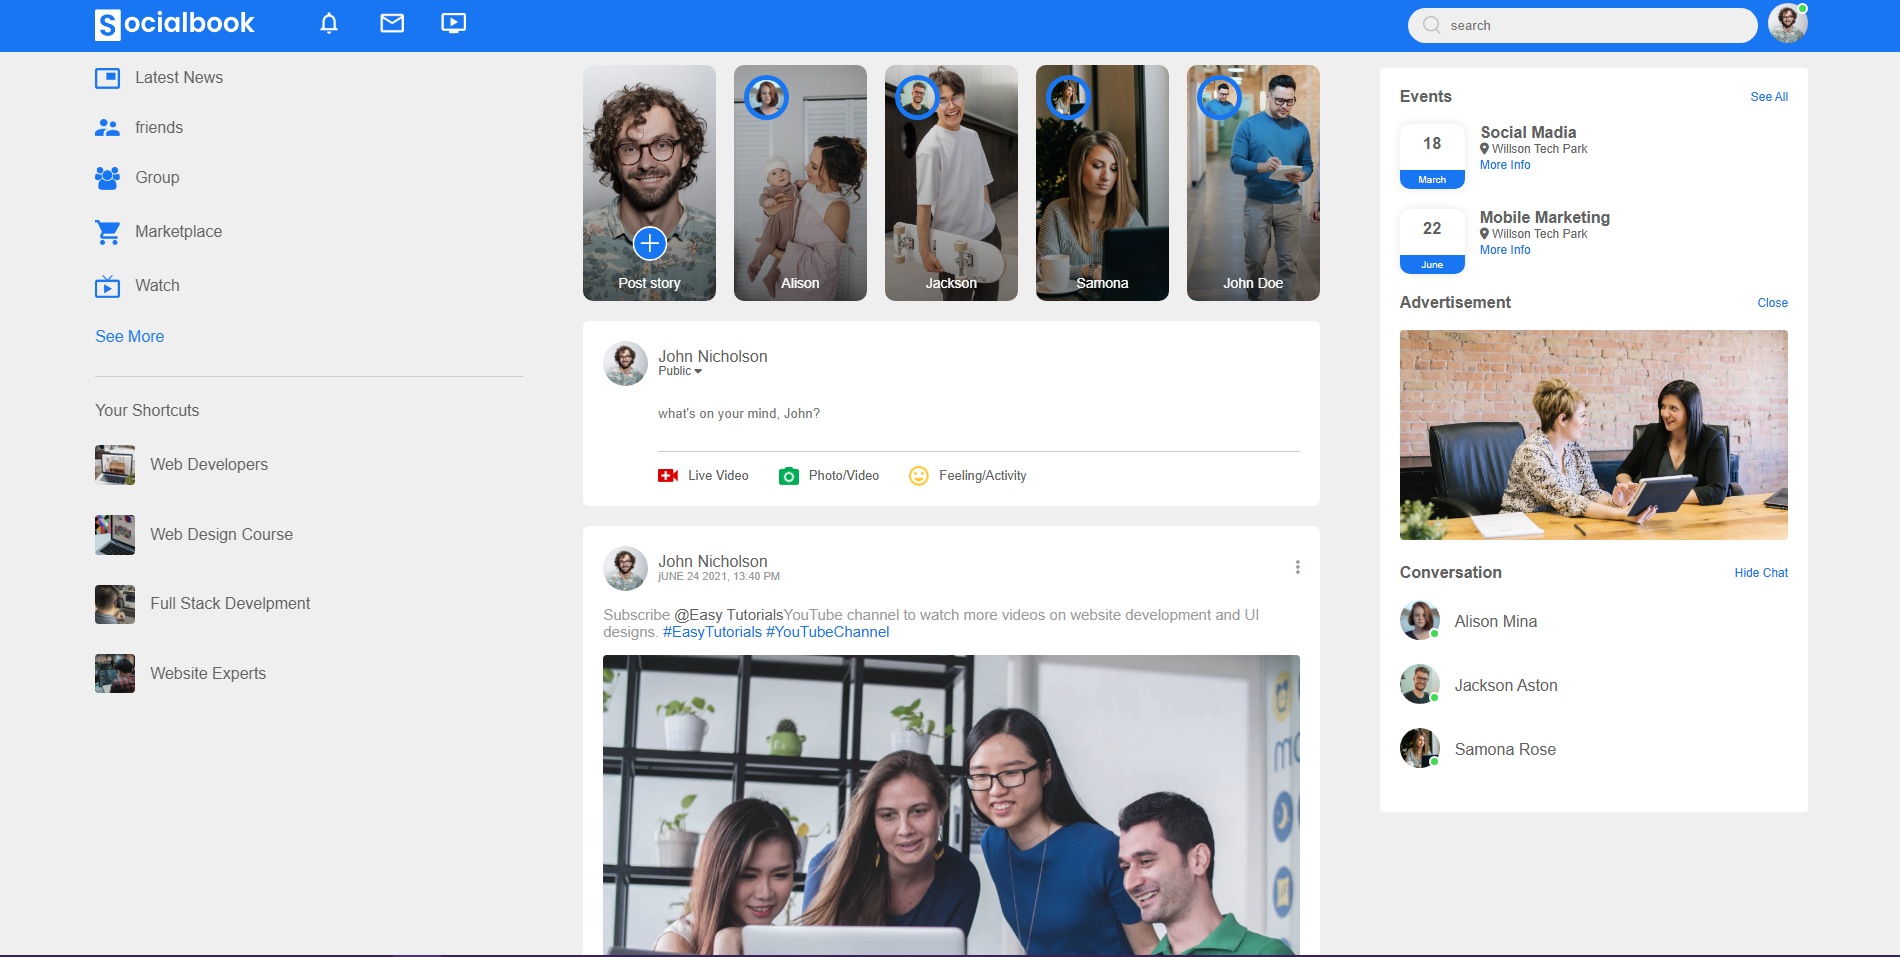Viewport: 1900px width, 957px height.
Task: Open conversation with Jackson Aston
Action: pos(1505,685)
